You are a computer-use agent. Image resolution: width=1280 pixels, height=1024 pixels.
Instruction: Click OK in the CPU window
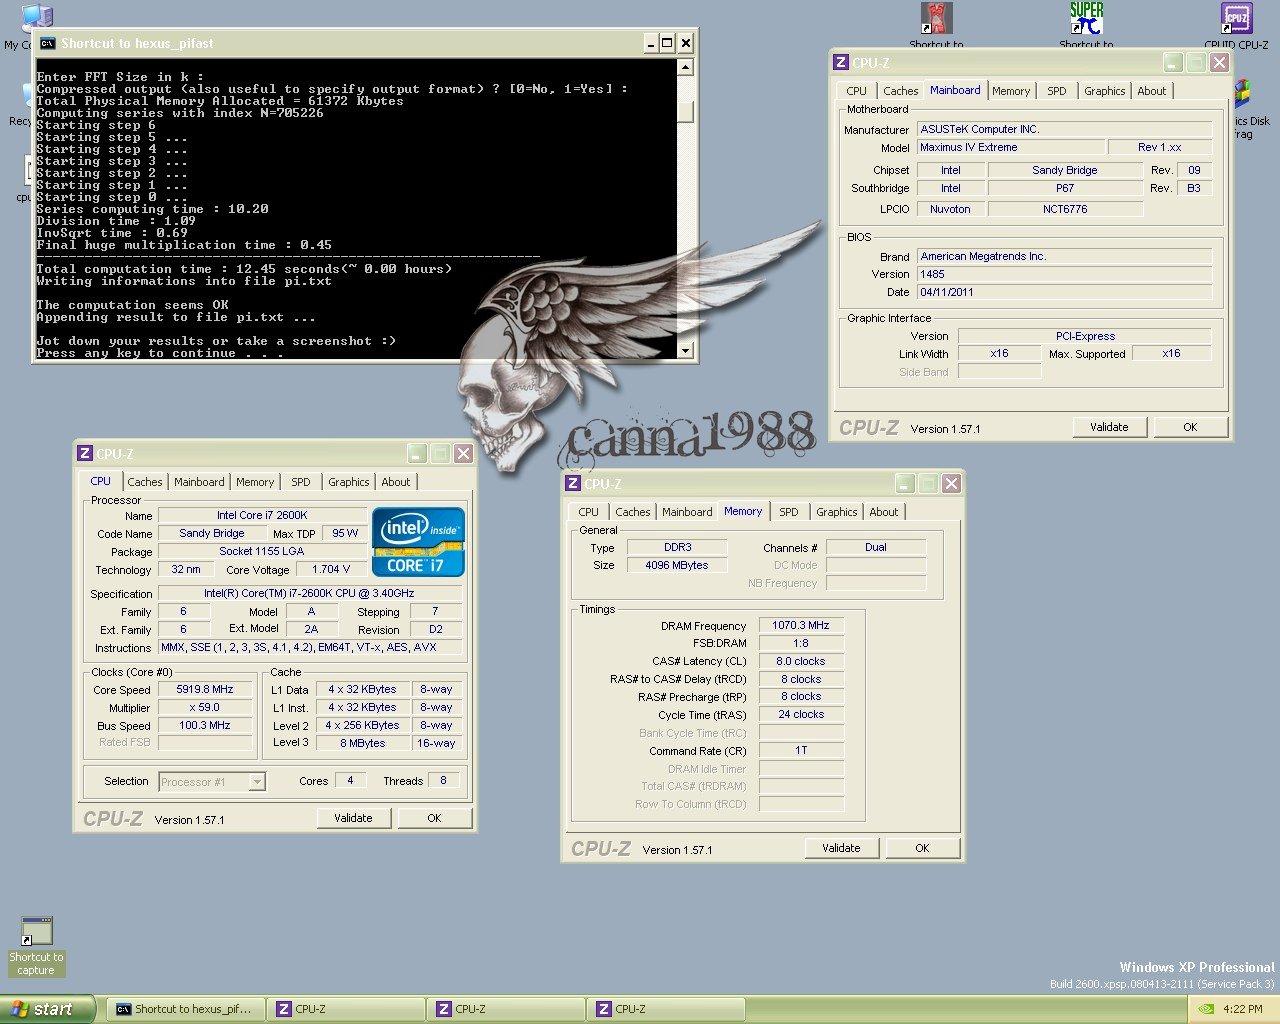click(x=434, y=818)
